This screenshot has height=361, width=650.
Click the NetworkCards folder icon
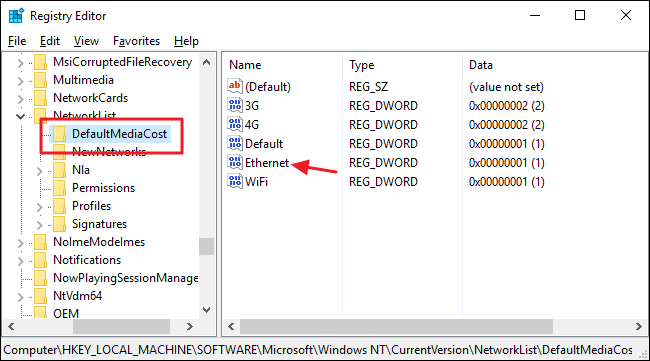[40, 98]
